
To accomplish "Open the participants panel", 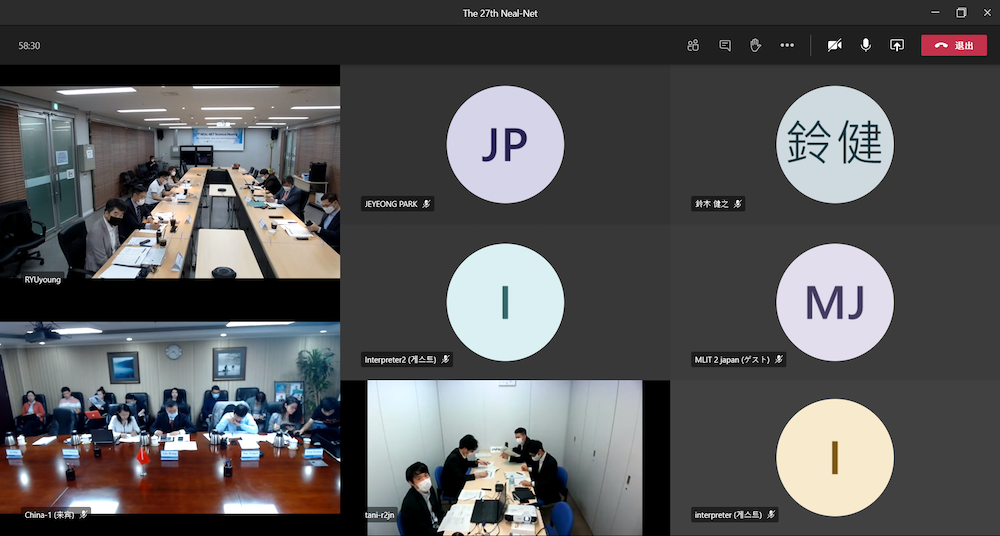I will click(692, 45).
